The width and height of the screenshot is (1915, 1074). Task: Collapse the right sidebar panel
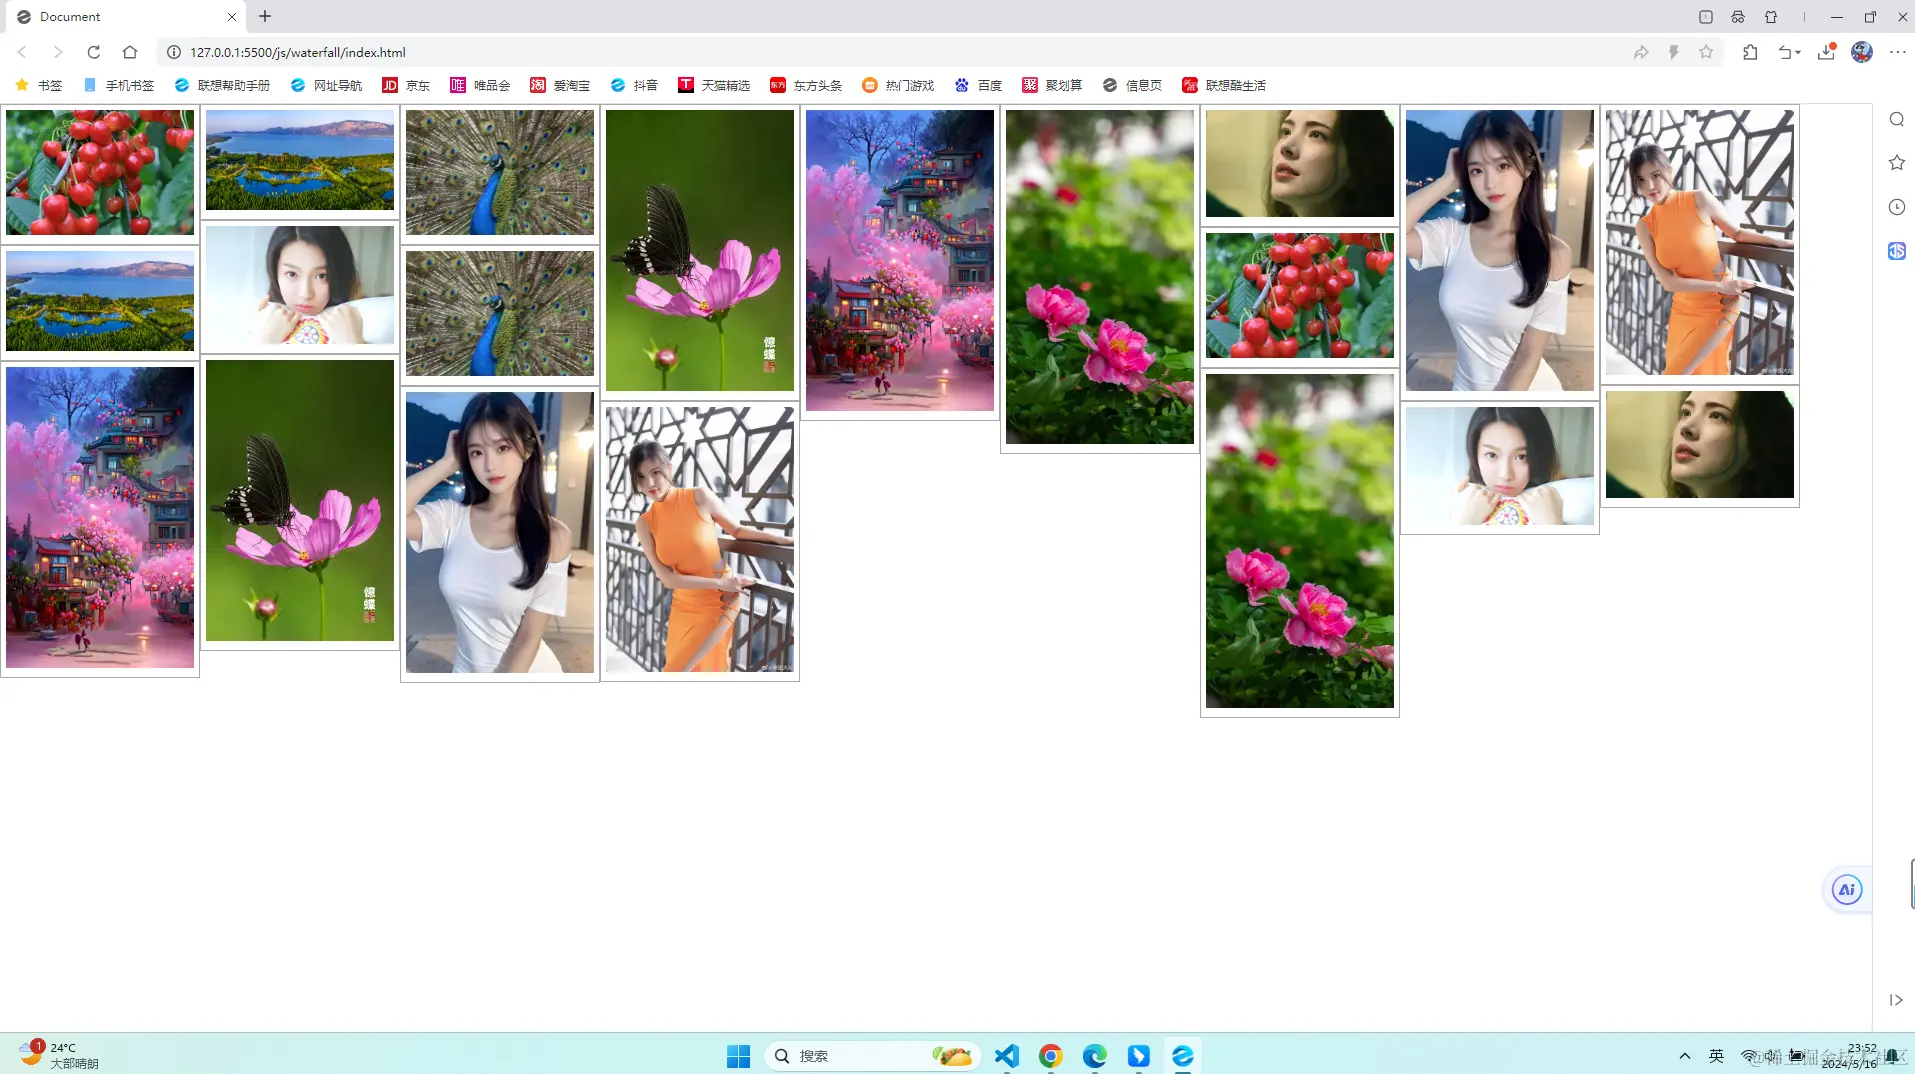coord(1896,1000)
